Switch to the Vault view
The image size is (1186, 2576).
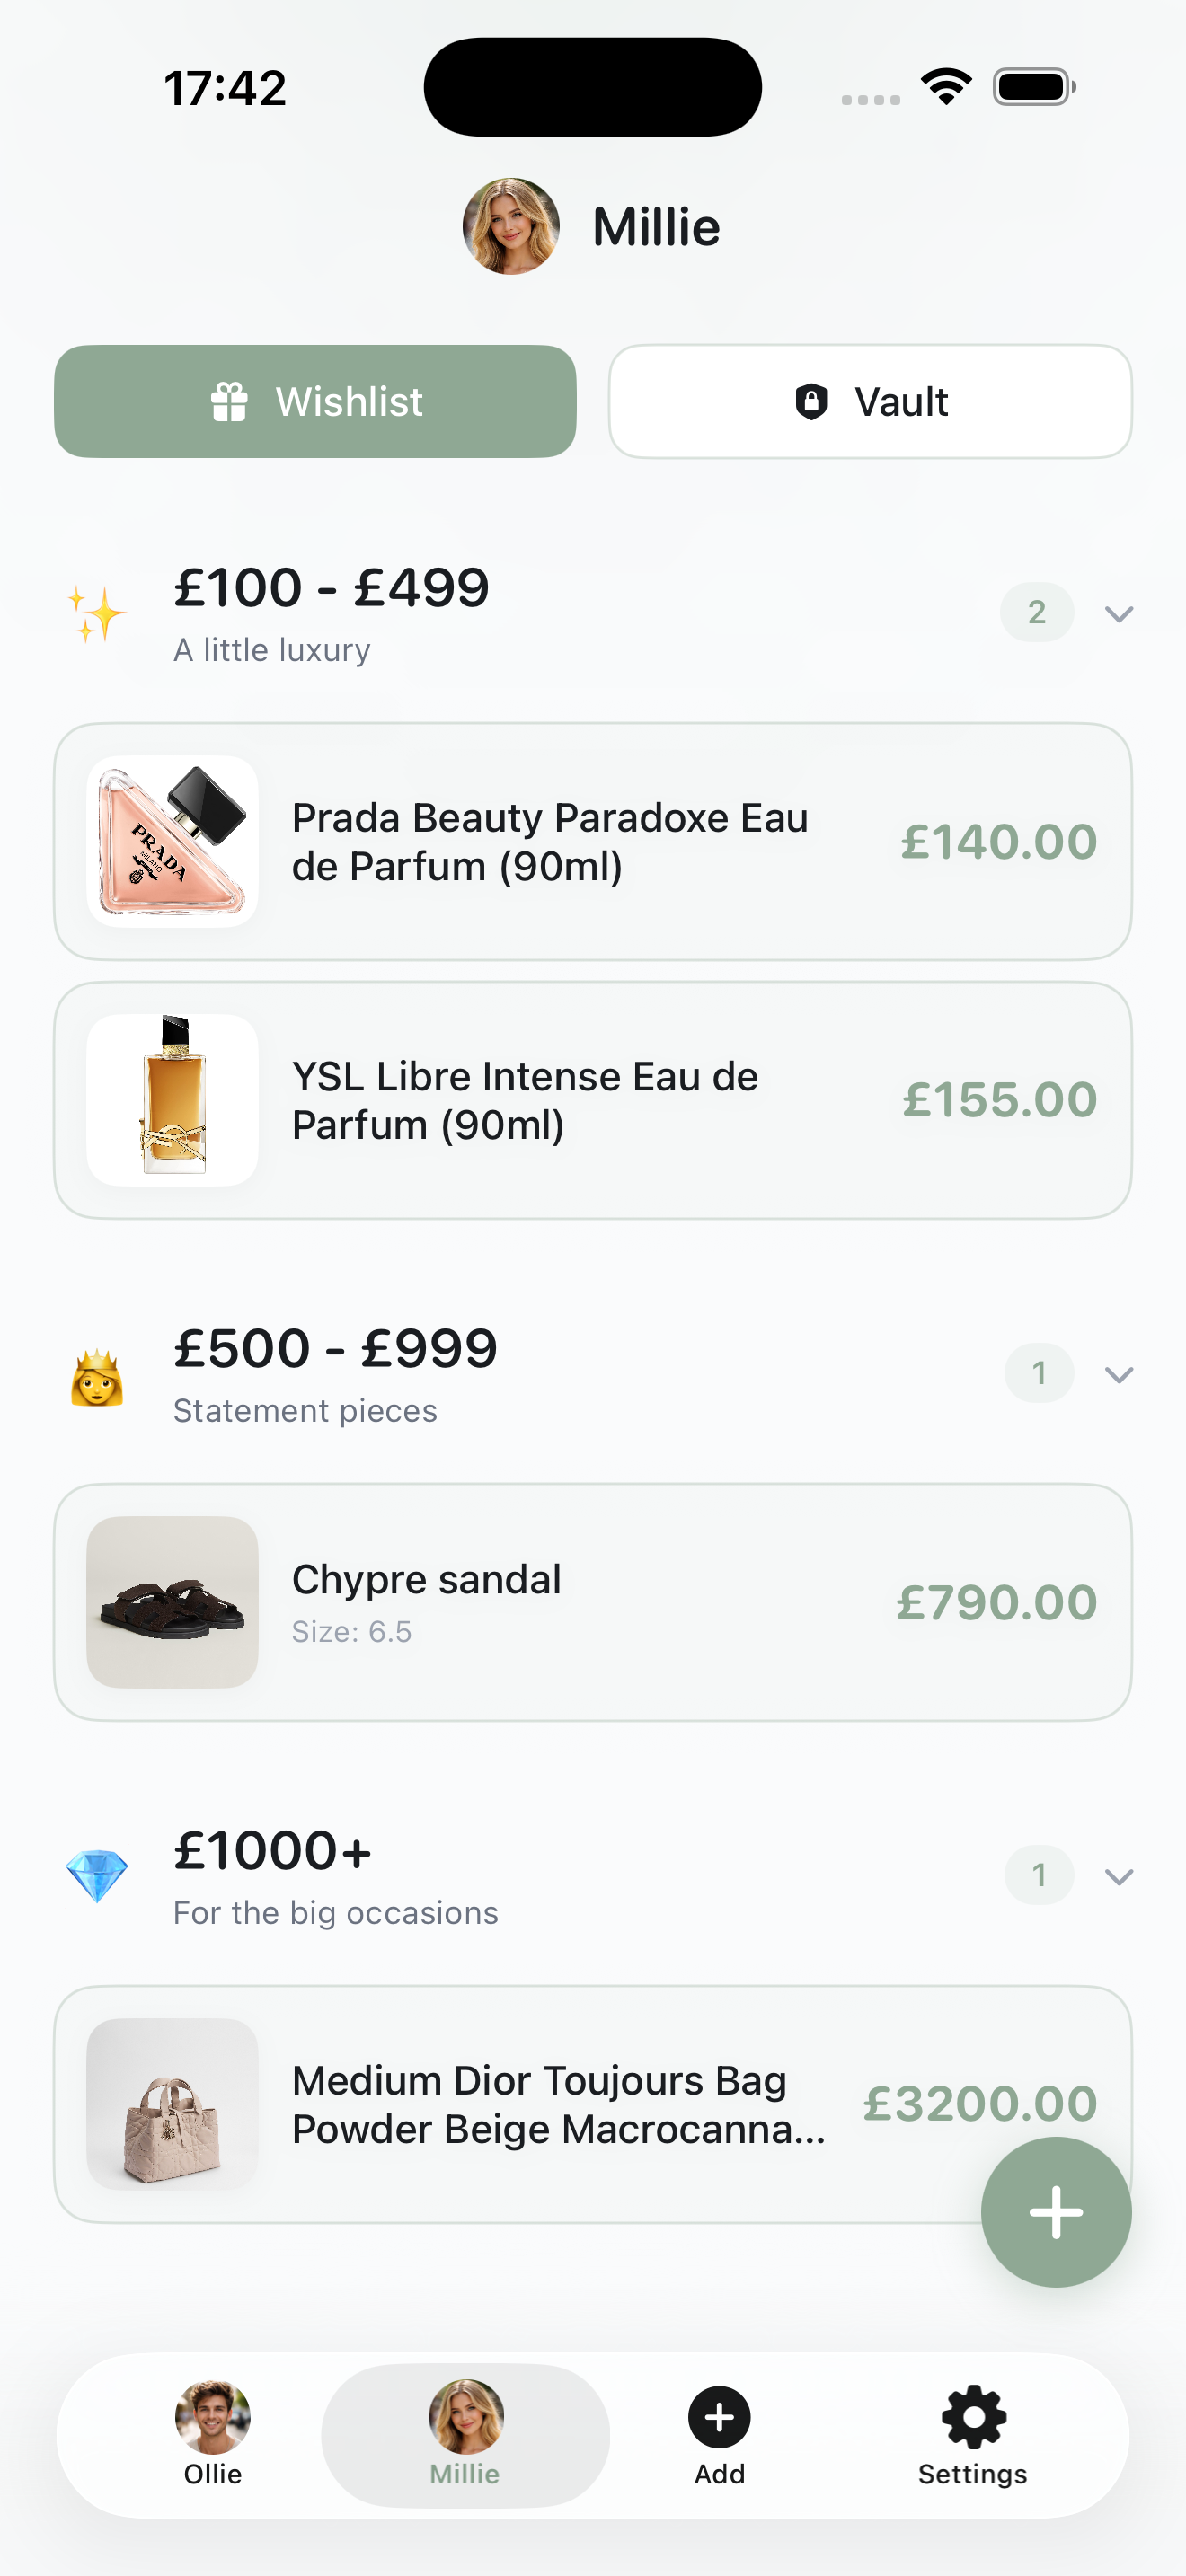point(870,402)
